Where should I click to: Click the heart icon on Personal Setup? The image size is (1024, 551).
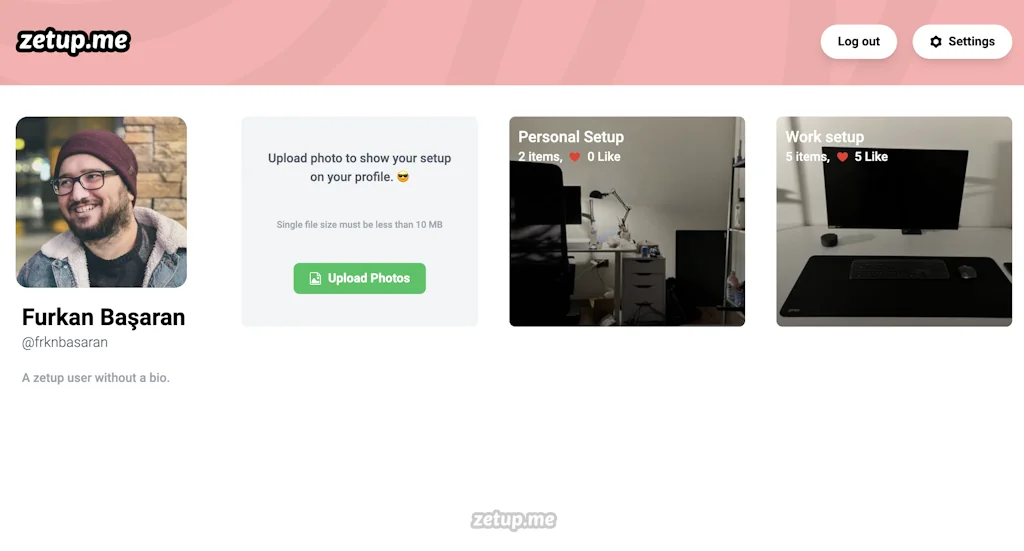pos(575,157)
